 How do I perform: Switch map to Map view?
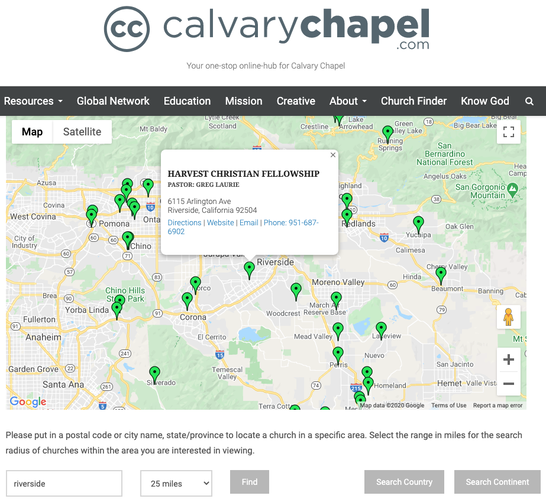point(32,132)
